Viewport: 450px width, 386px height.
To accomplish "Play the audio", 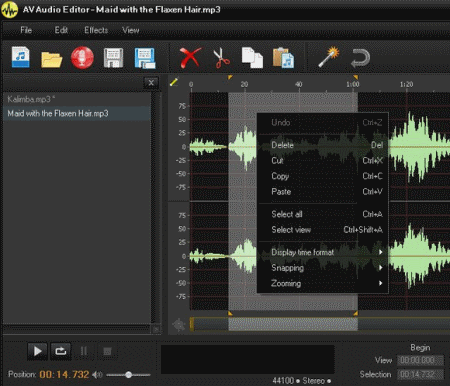I will coord(37,351).
